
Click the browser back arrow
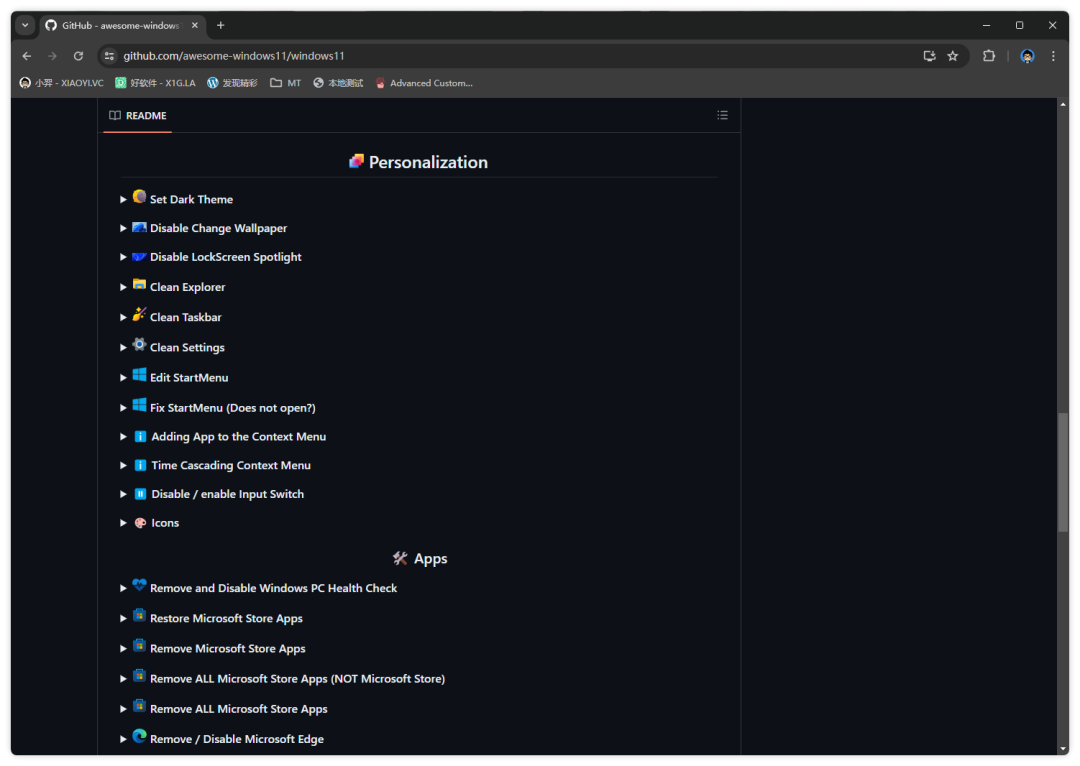tap(27, 56)
